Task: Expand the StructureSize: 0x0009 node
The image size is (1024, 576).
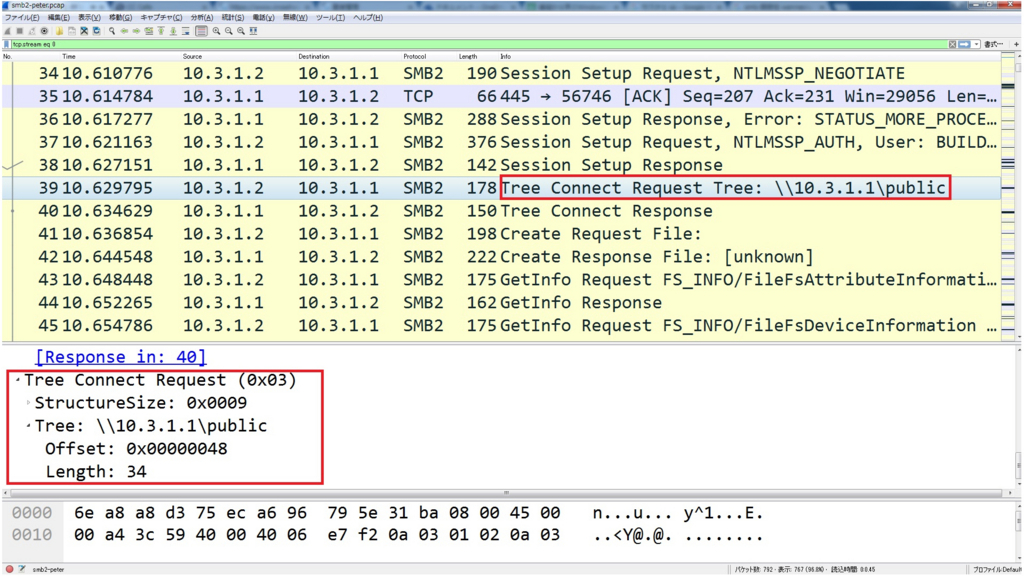Action: tap(28, 402)
